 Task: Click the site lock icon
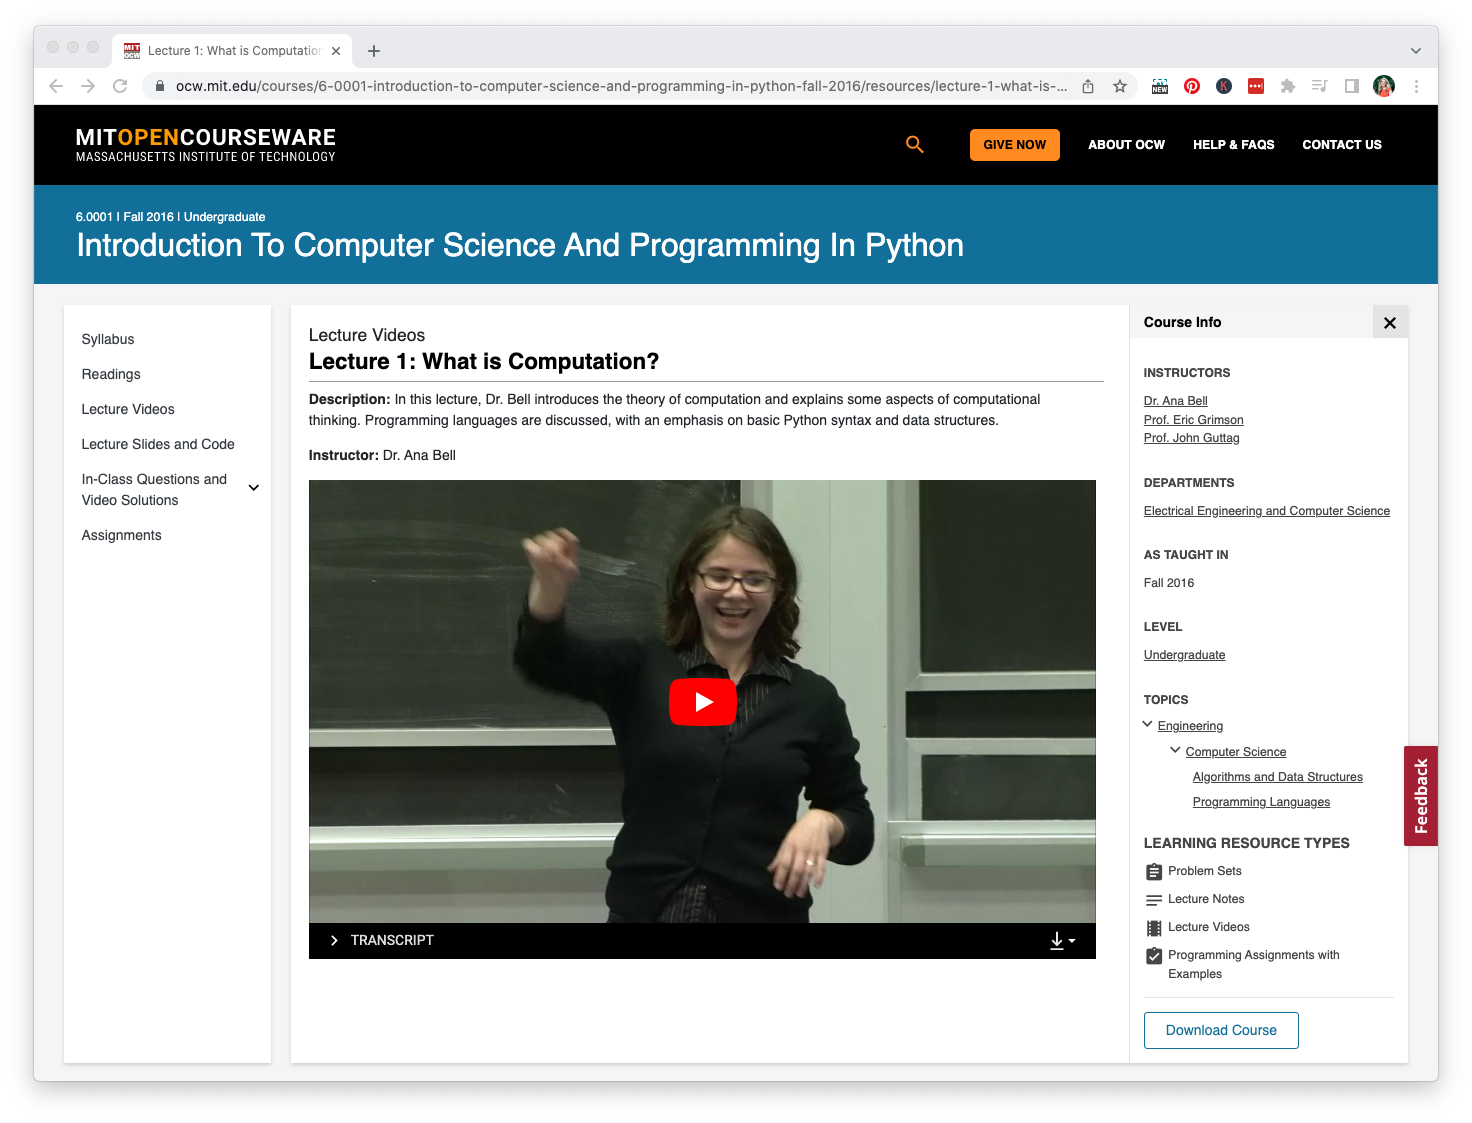click(x=159, y=87)
